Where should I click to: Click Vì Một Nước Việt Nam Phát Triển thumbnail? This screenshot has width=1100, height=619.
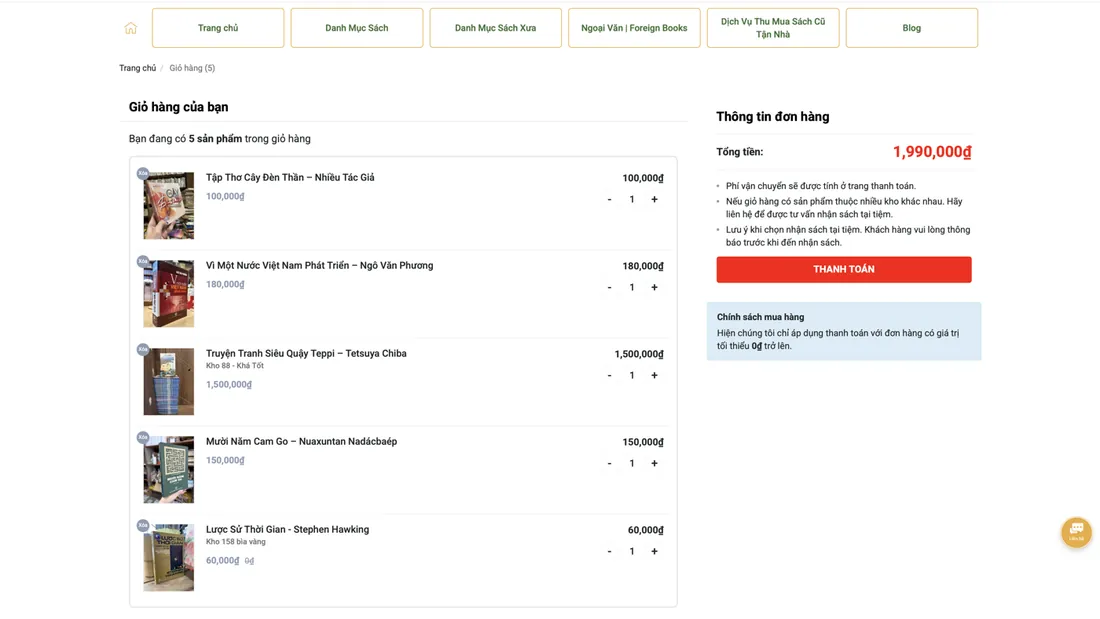pos(168,293)
